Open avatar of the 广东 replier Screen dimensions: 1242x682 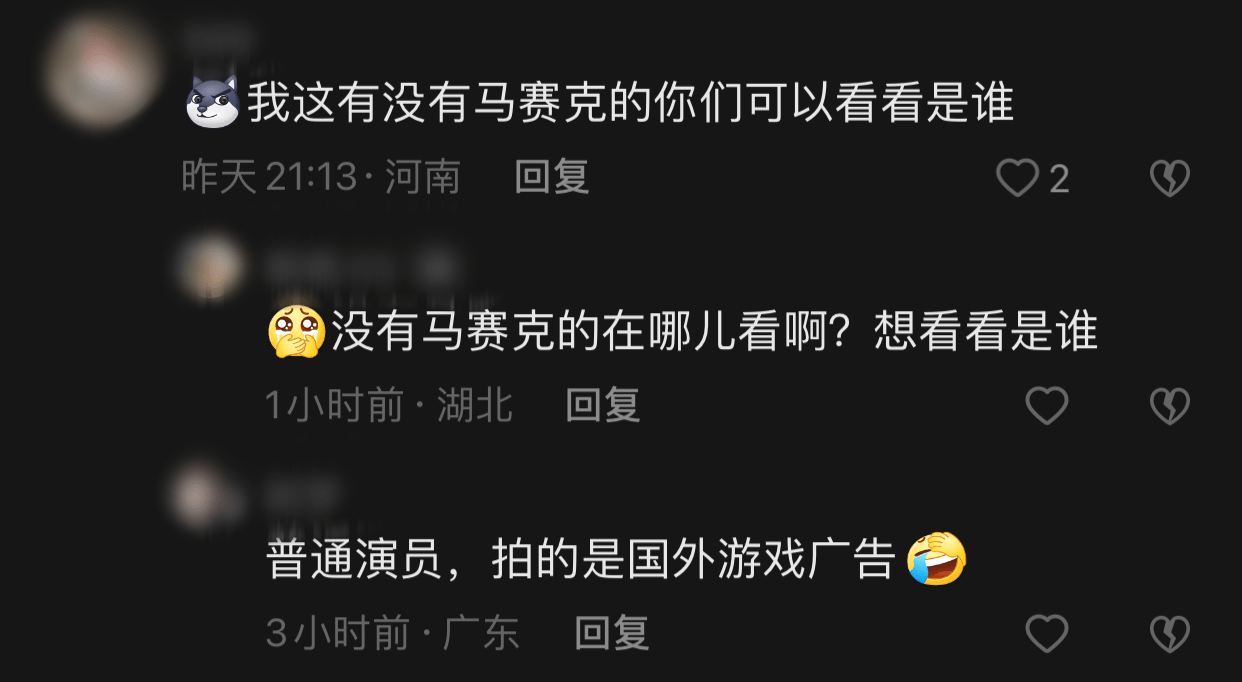point(207,495)
